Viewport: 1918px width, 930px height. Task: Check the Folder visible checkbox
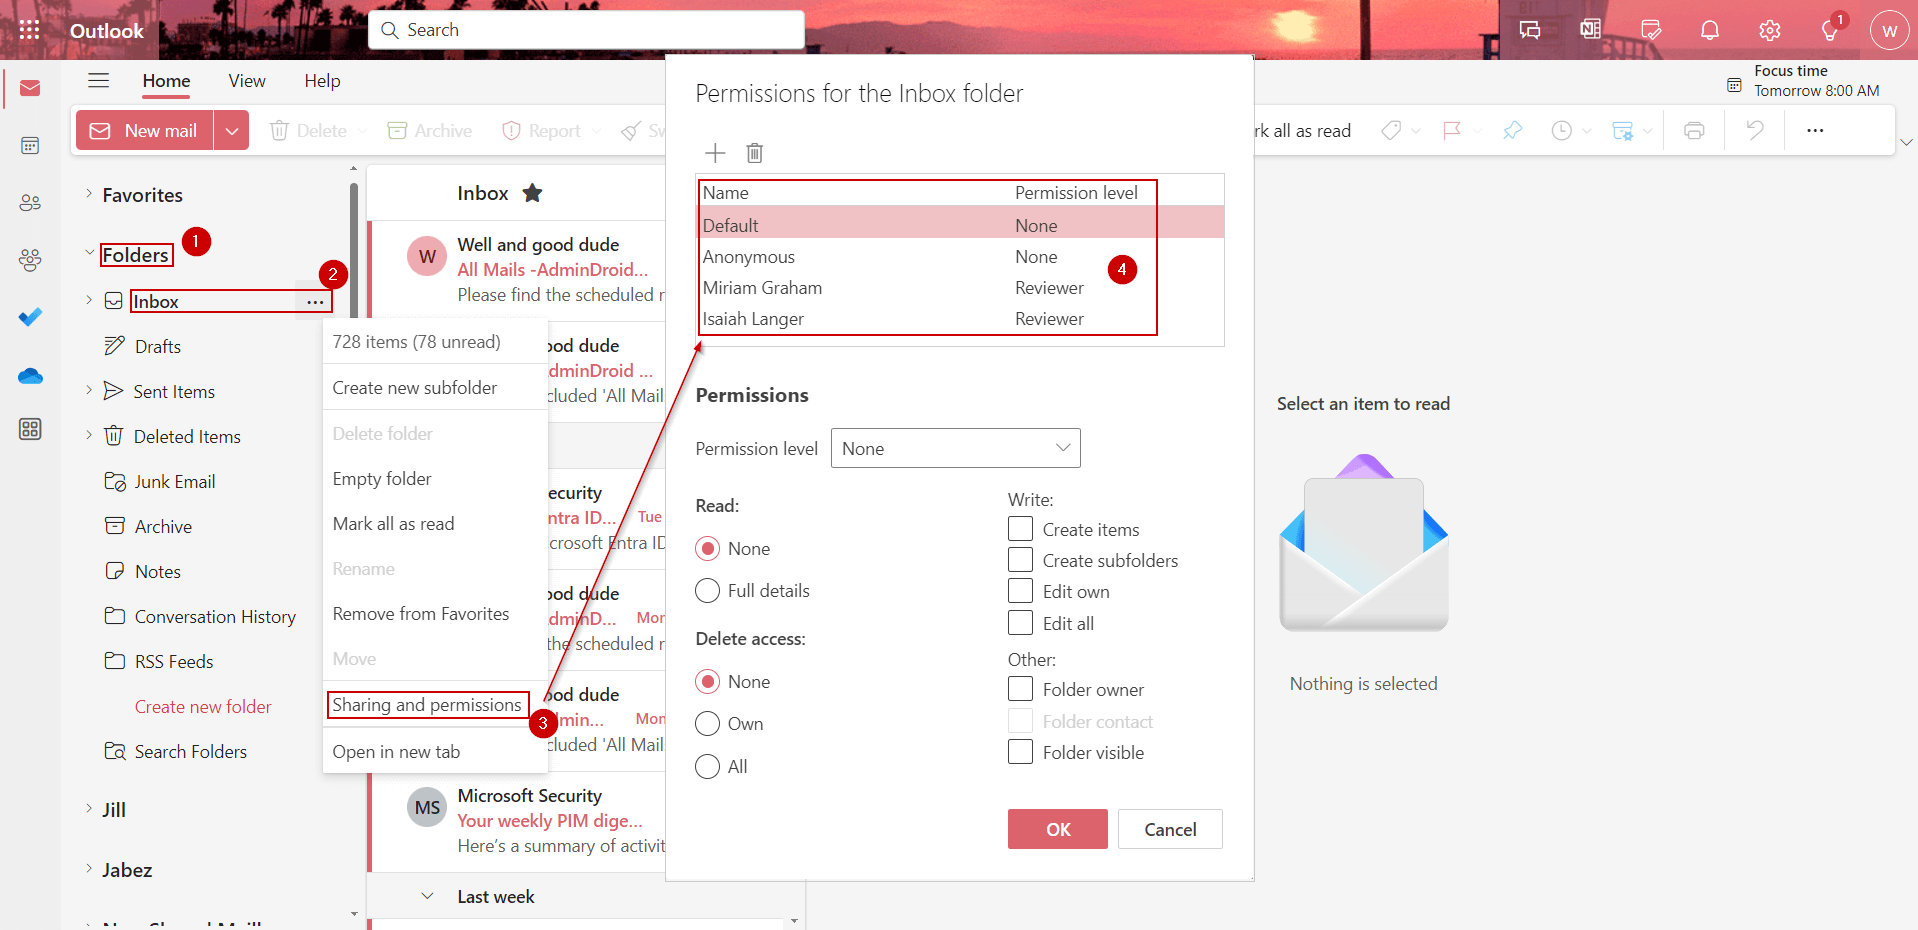click(x=1020, y=751)
